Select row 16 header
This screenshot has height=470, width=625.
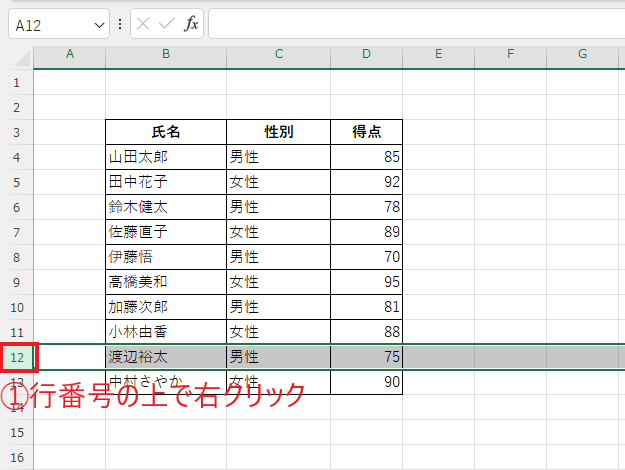(17, 457)
